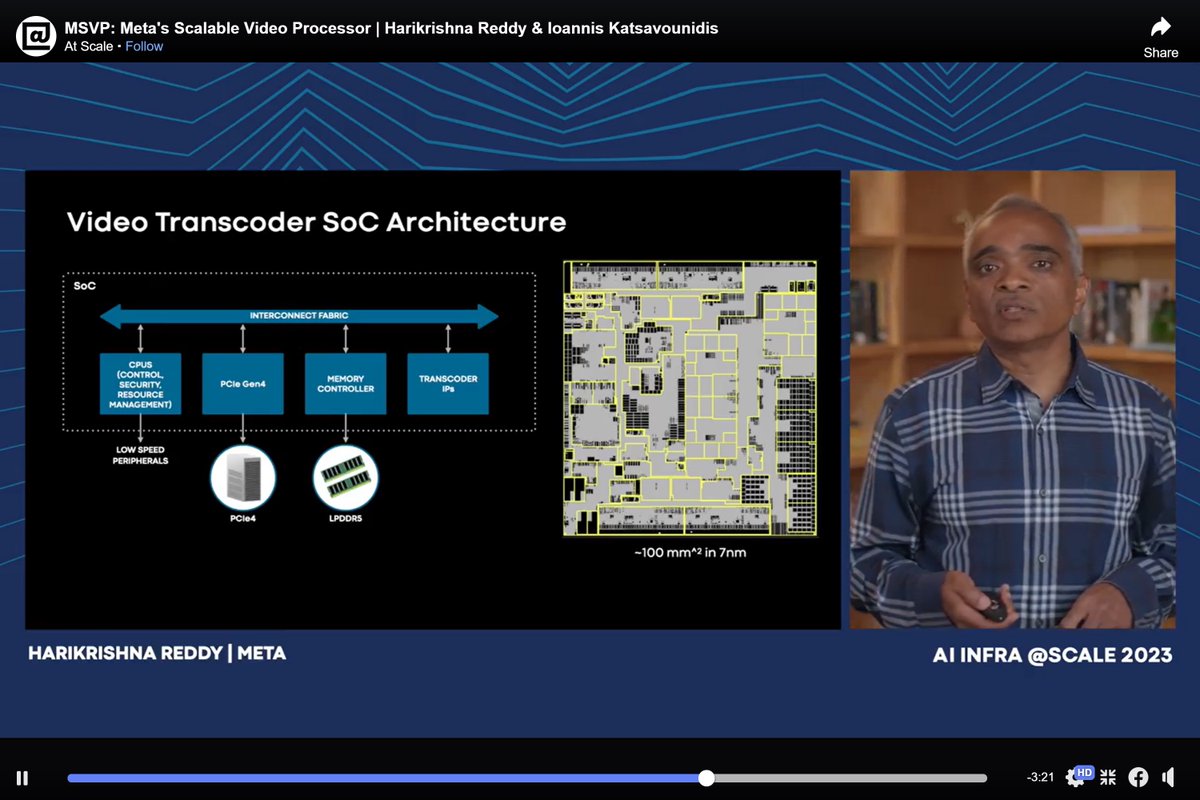
Task: Click the chip die layout image
Action: pyautogui.click(x=688, y=397)
